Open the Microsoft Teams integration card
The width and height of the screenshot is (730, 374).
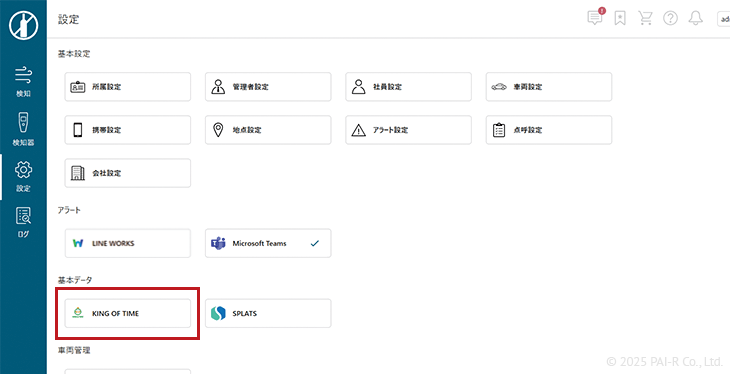click(x=268, y=243)
